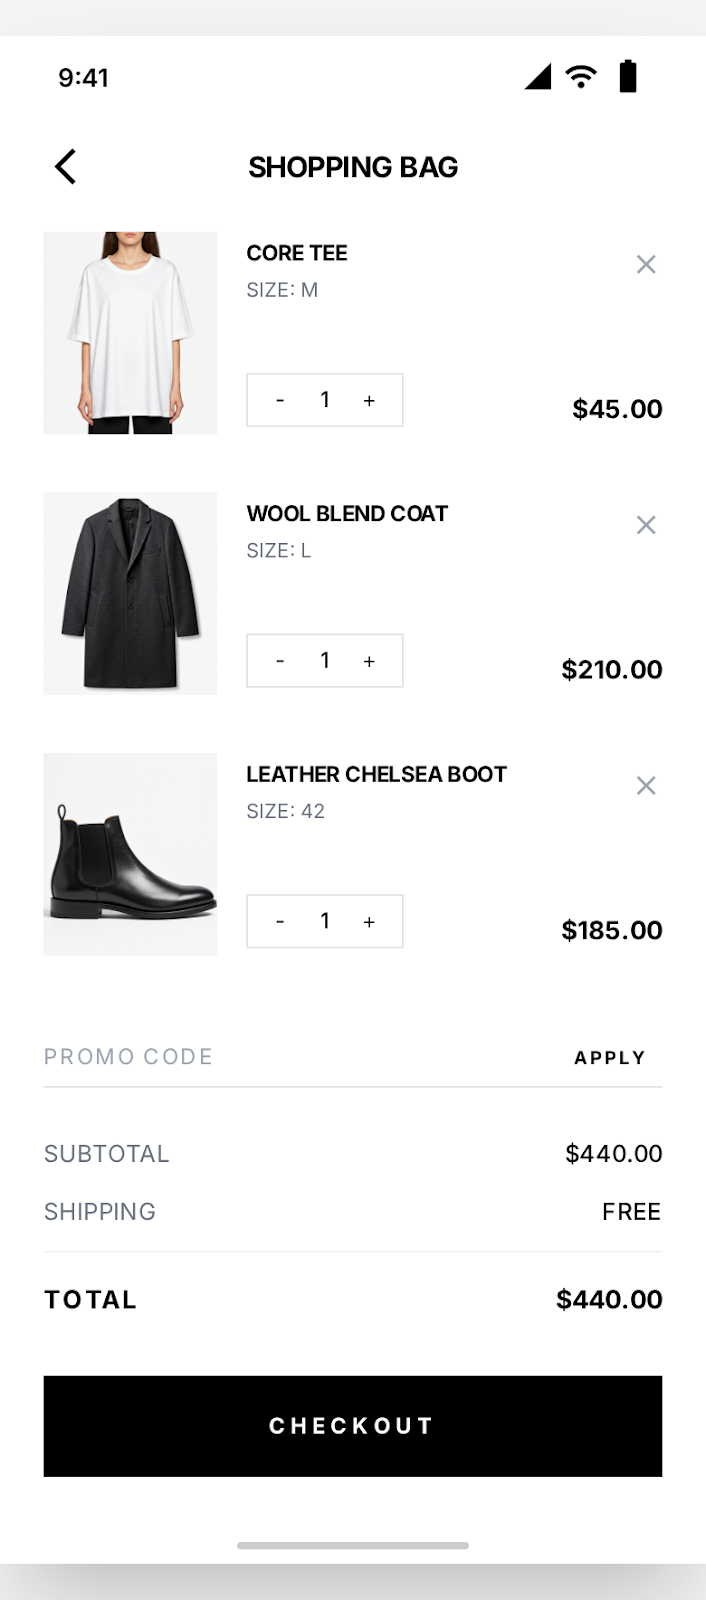
Task: Tap the Wi-Fi status bar icon
Action: 581,76
